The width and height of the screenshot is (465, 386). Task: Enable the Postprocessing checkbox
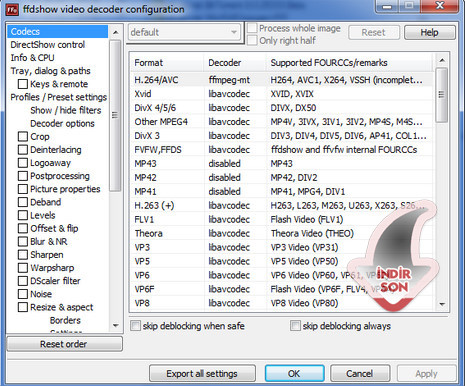(x=23, y=176)
